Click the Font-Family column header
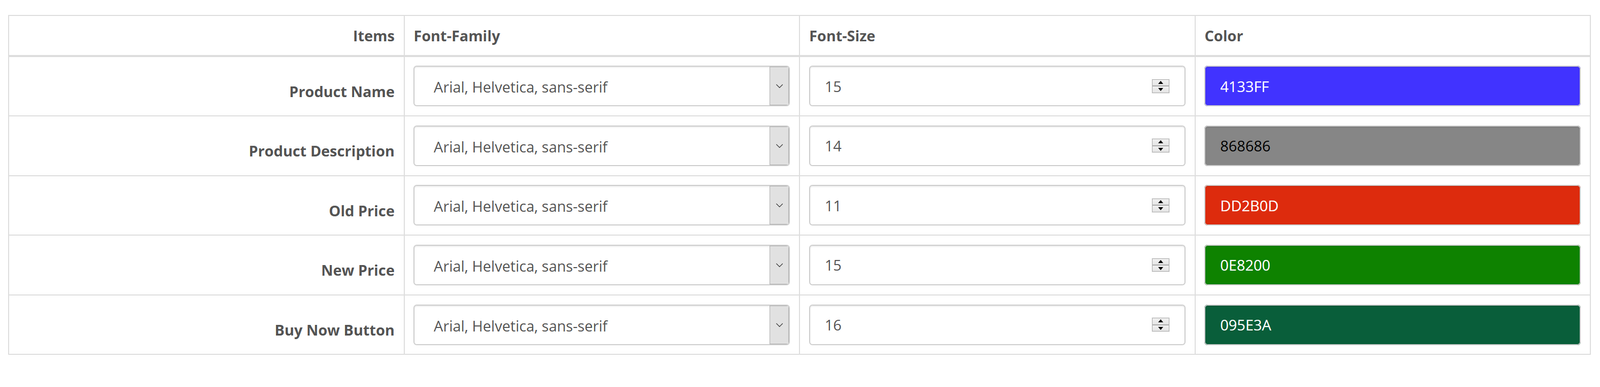This screenshot has height=387, width=1600. (x=457, y=36)
